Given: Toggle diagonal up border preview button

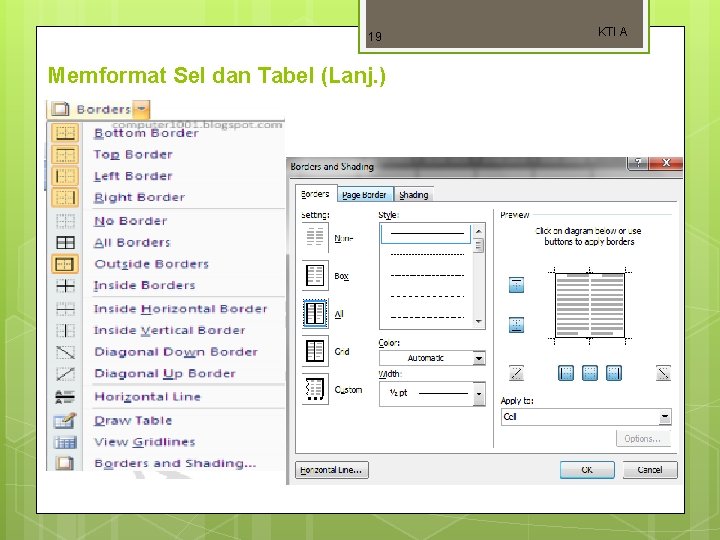Looking at the screenshot, I should 517,373.
